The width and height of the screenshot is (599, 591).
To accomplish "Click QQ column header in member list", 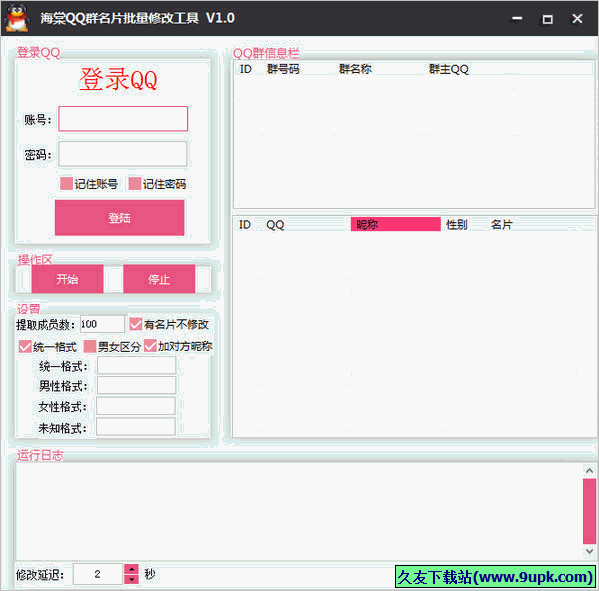I will tap(275, 224).
